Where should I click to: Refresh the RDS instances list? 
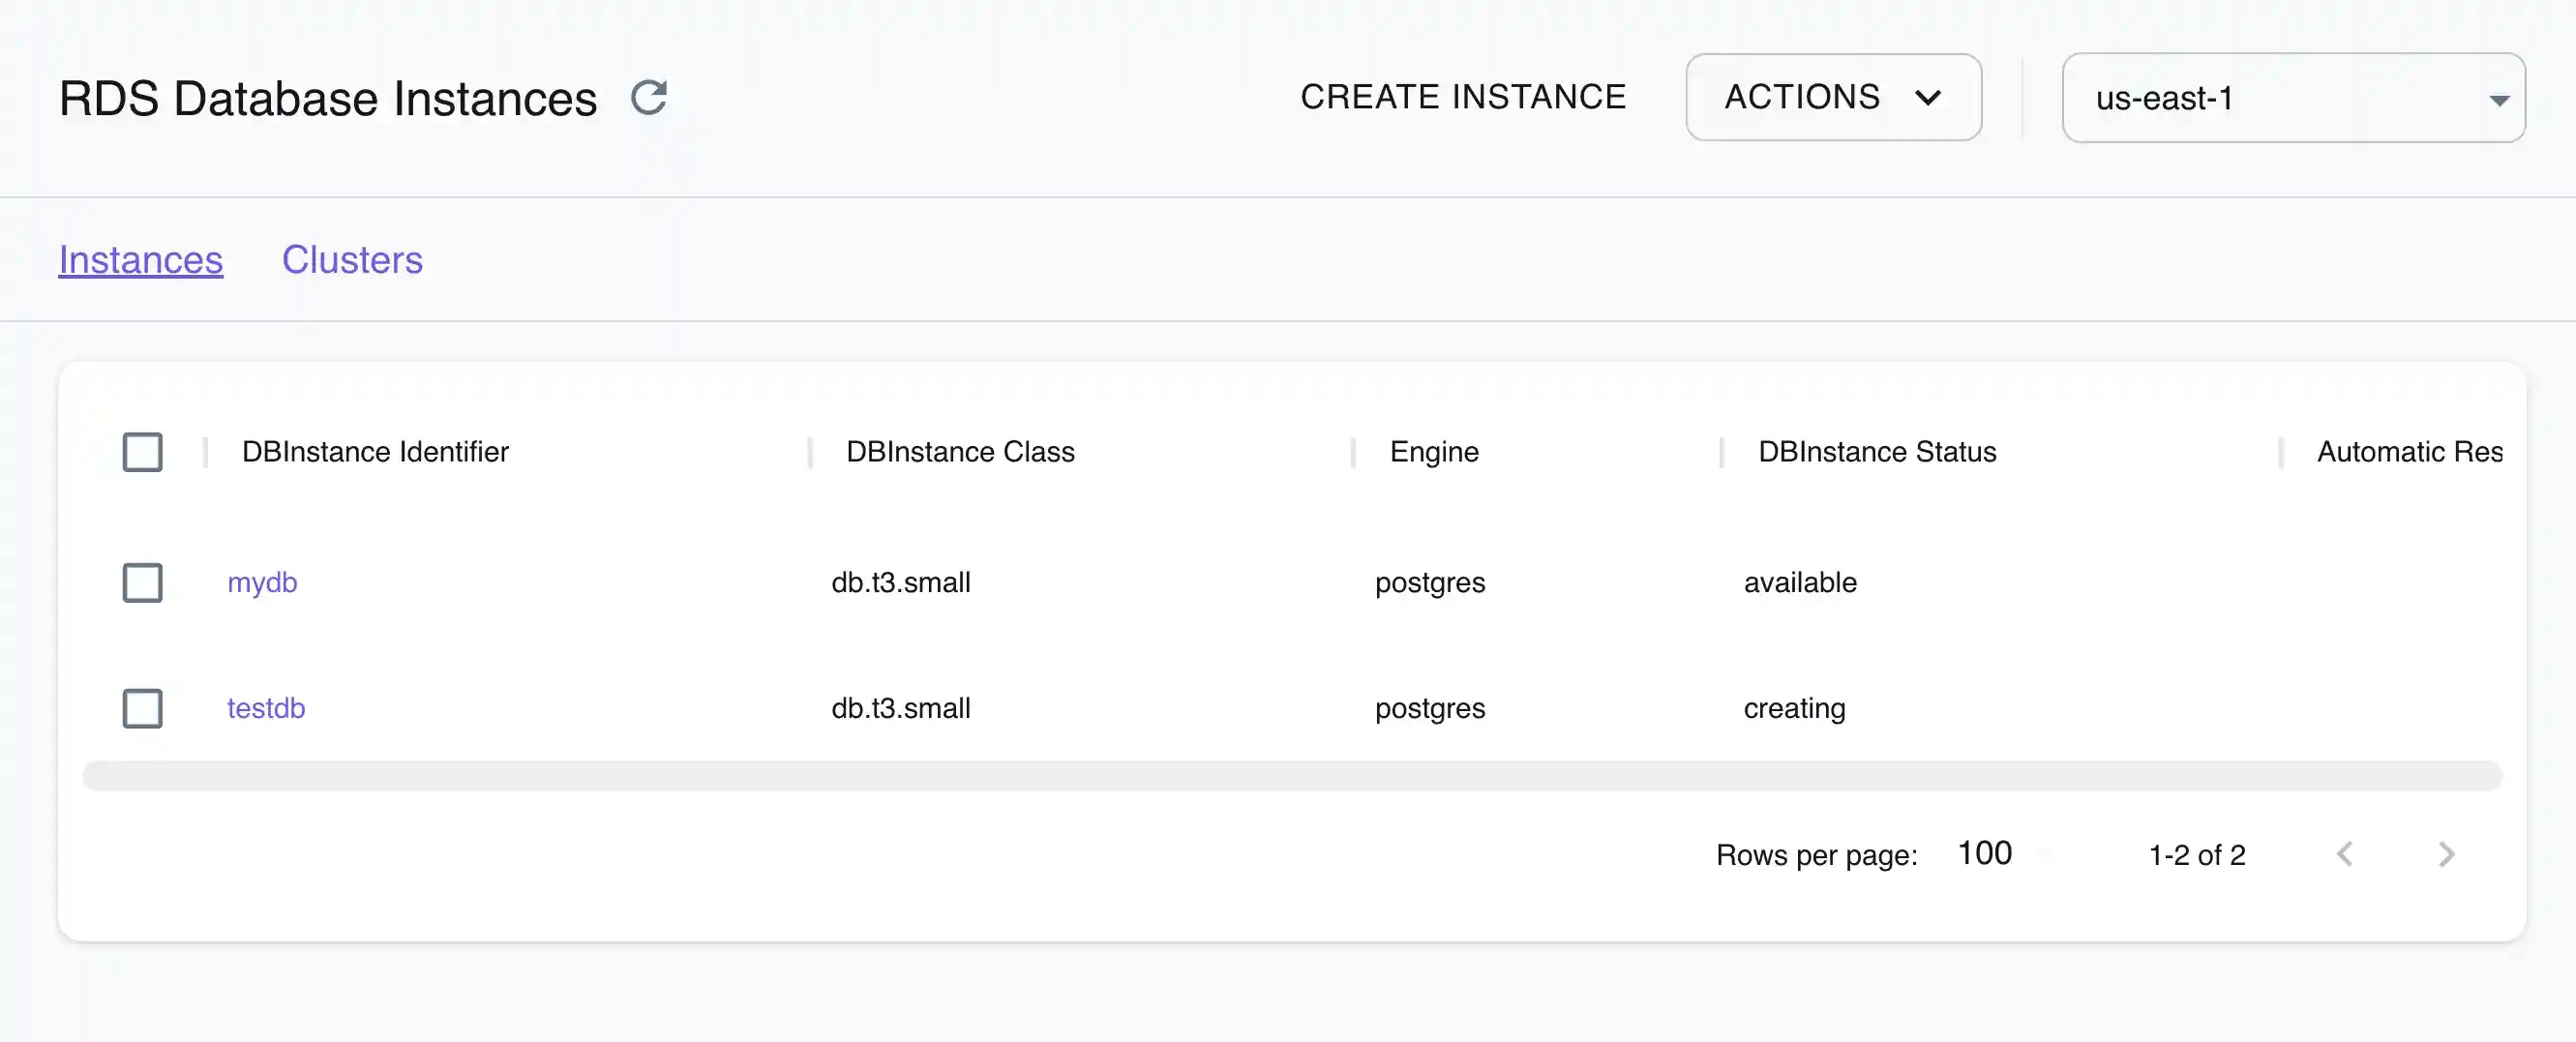(x=650, y=96)
